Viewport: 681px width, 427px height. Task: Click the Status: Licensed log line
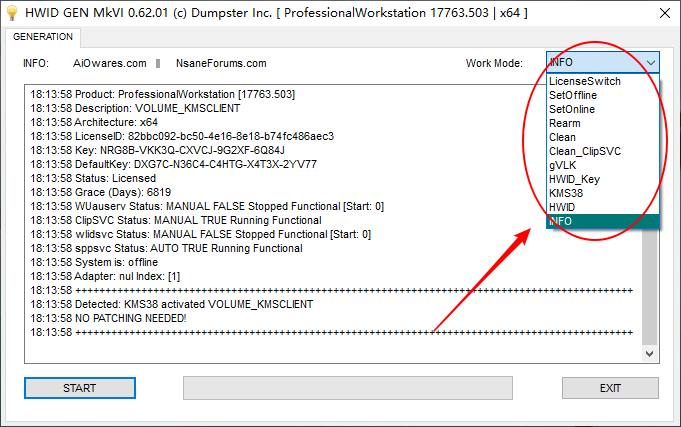pos(93,178)
